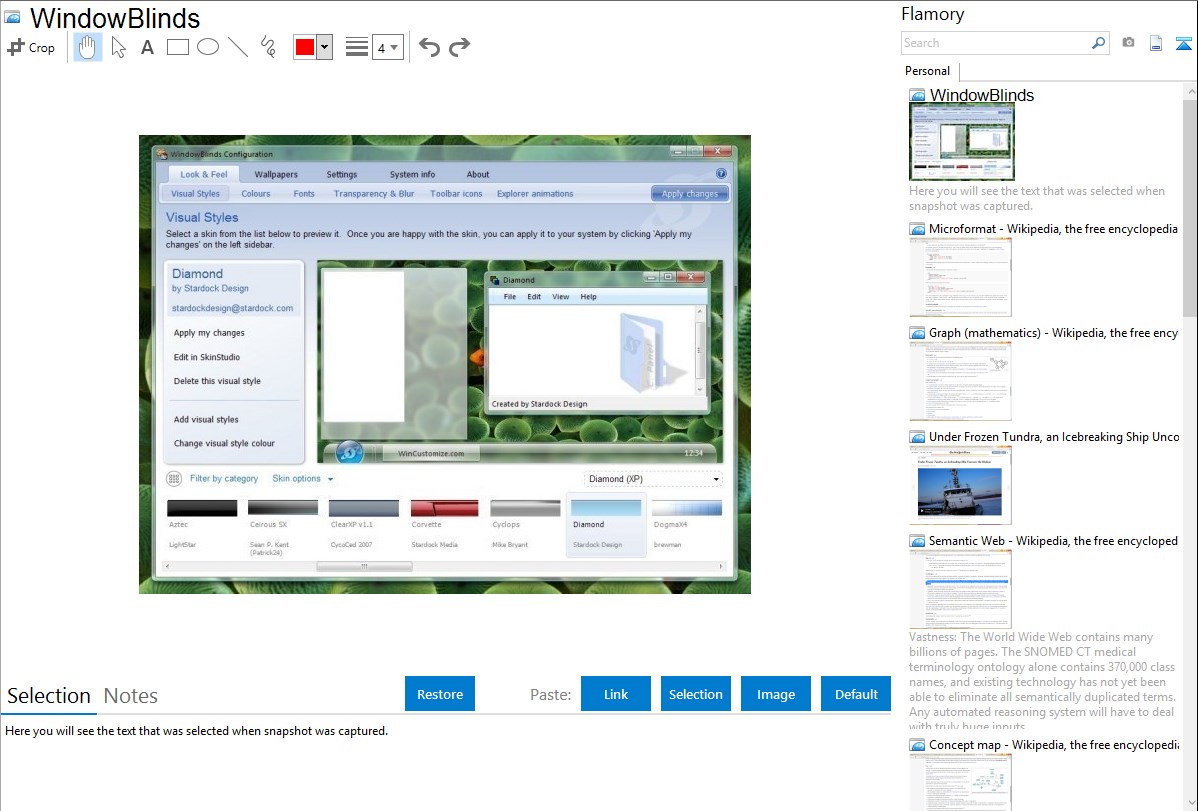The height and width of the screenshot is (811, 1198).
Task: Click the line thickness icon
Action: point(357,47)
